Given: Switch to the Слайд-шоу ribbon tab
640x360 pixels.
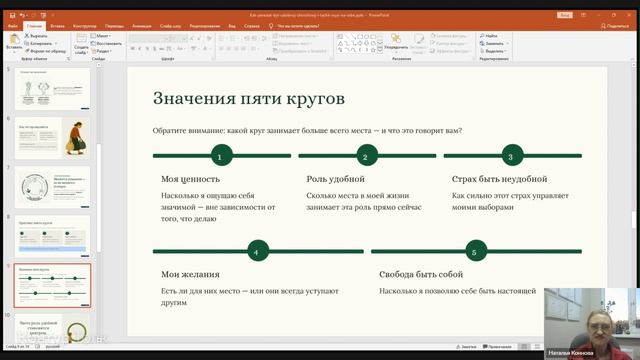Looking at the screenshot, I should 170,26.
